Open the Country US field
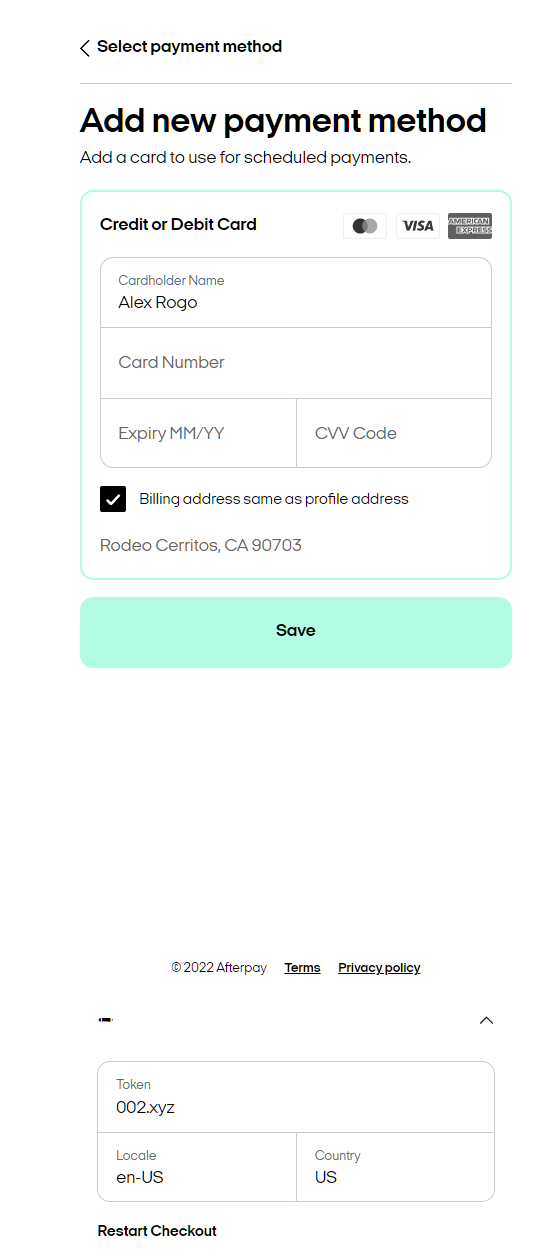 [x=396, y=1167]
